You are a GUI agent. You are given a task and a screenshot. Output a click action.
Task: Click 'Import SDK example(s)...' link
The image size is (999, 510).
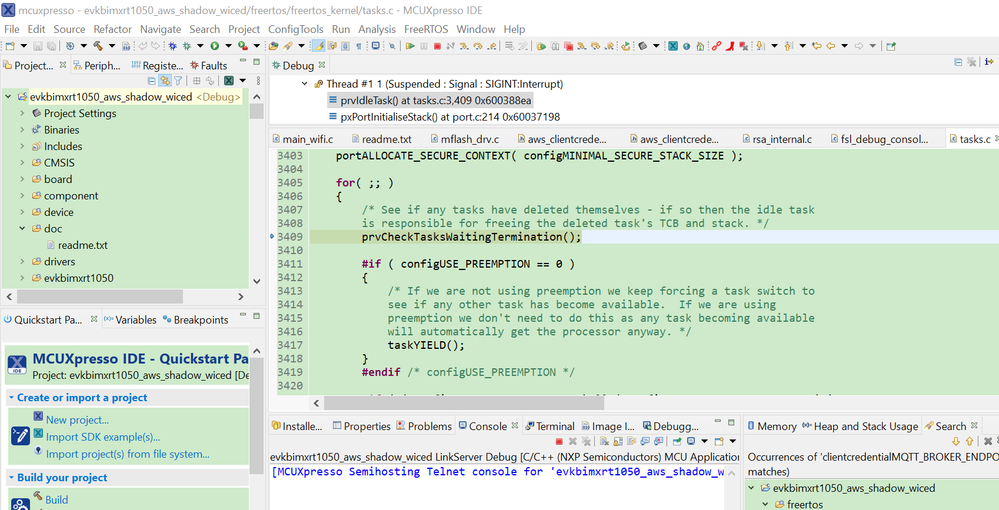(103, 437)
